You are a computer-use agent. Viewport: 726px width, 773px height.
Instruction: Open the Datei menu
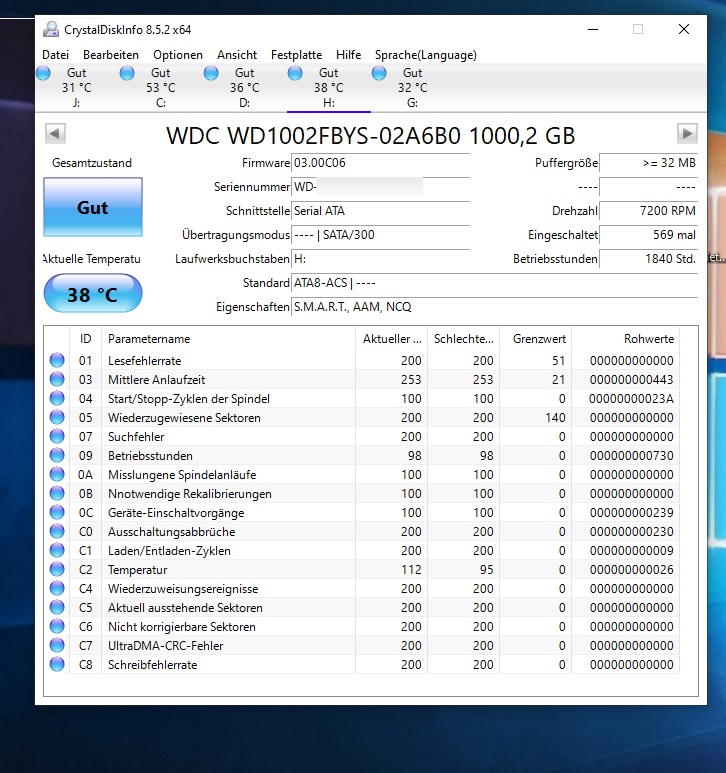[55, 55]
